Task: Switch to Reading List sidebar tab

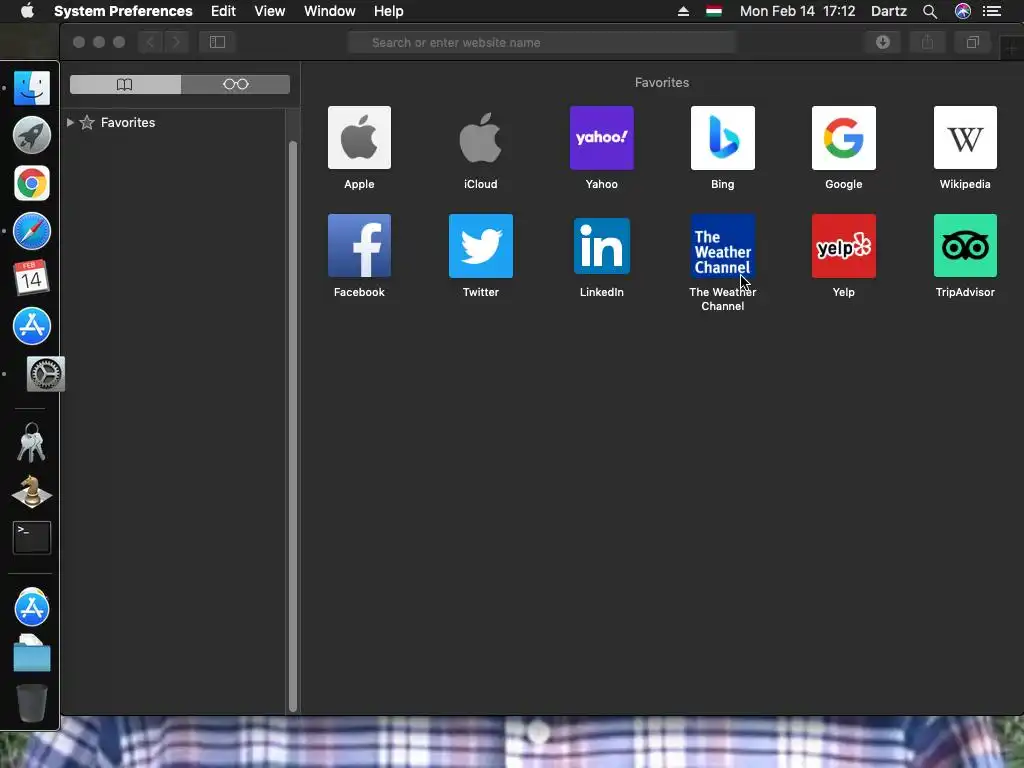Action: [x=236, y=84]
